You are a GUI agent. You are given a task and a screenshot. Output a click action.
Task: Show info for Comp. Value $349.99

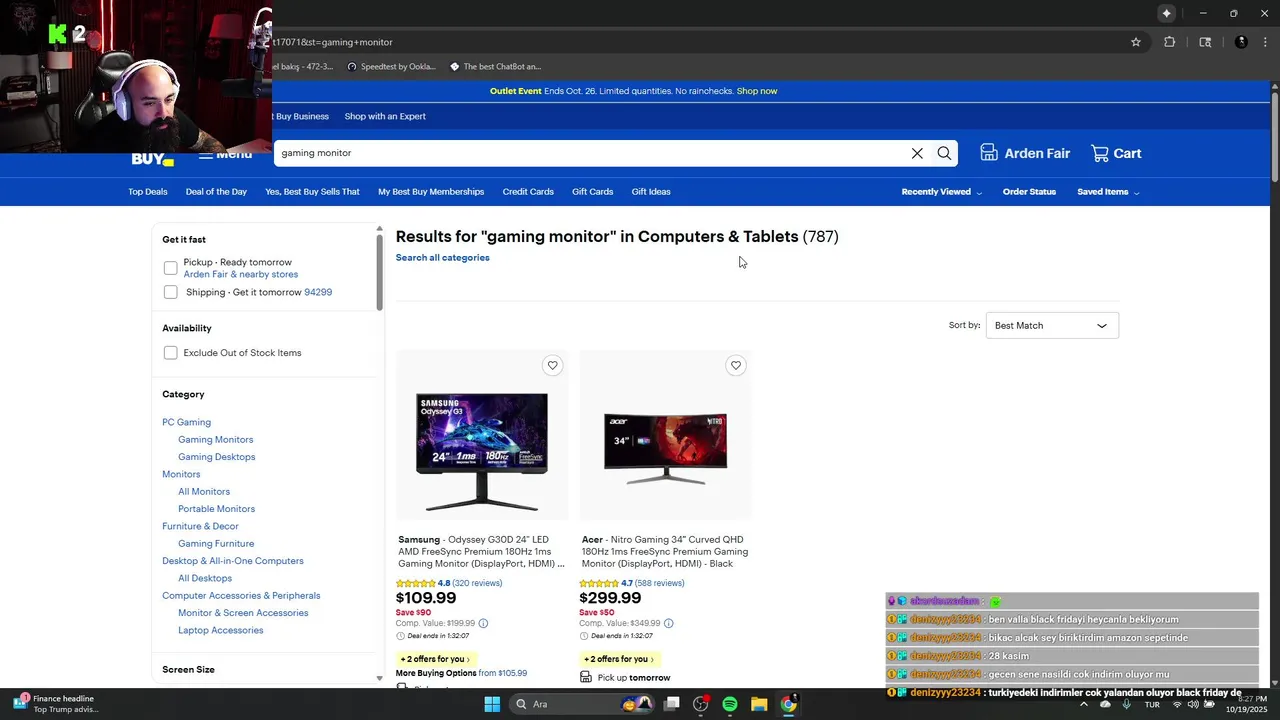669,623
